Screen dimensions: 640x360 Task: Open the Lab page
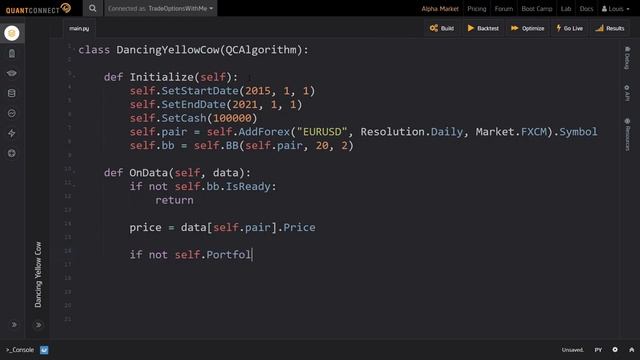(566, 9)
